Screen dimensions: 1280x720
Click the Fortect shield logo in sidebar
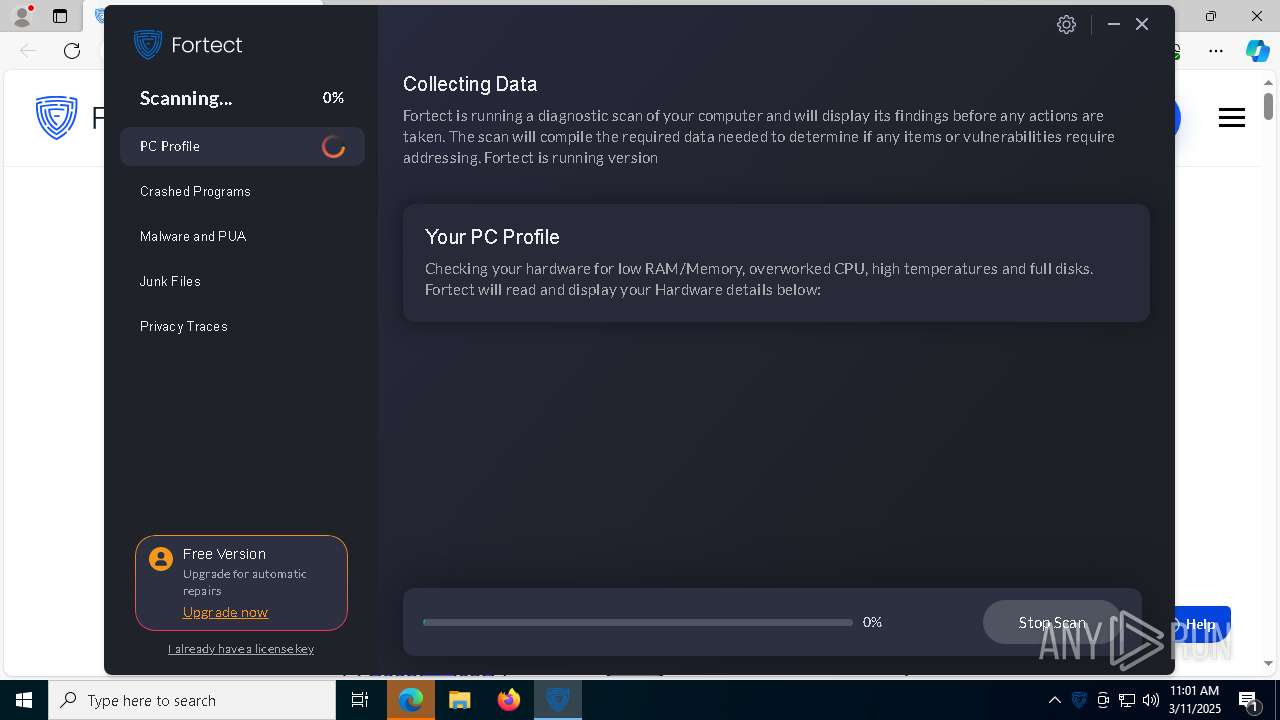pyautogui.click(x=148, y=44)
